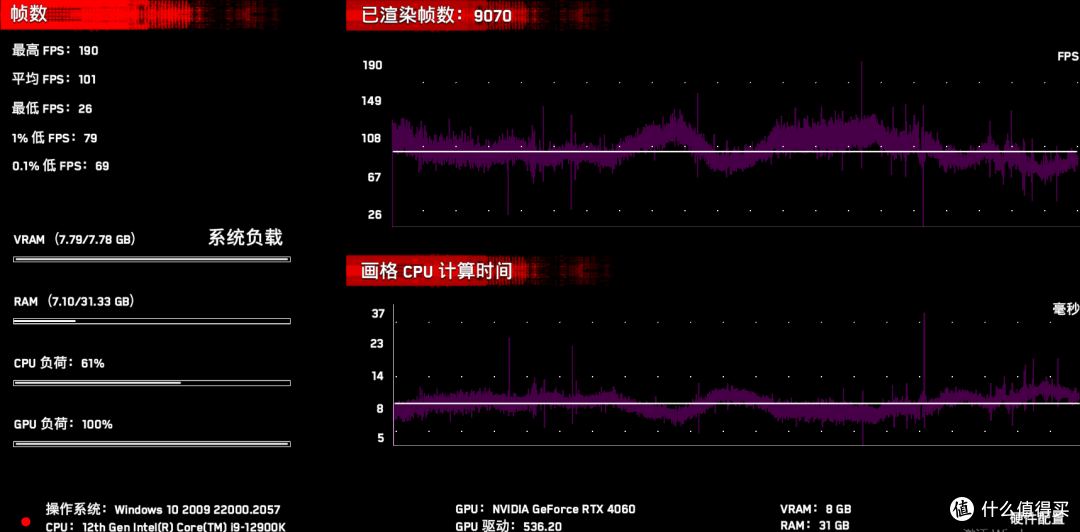The image size is (1080, 532).
Task: Click the 8 axis value on CPU graph
Action: [380, 409]
